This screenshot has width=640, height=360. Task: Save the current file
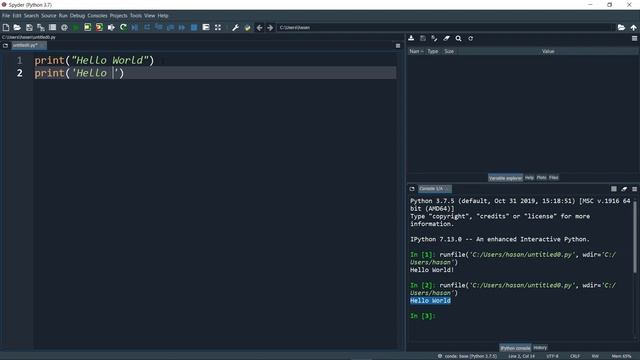tap(29, 27)
